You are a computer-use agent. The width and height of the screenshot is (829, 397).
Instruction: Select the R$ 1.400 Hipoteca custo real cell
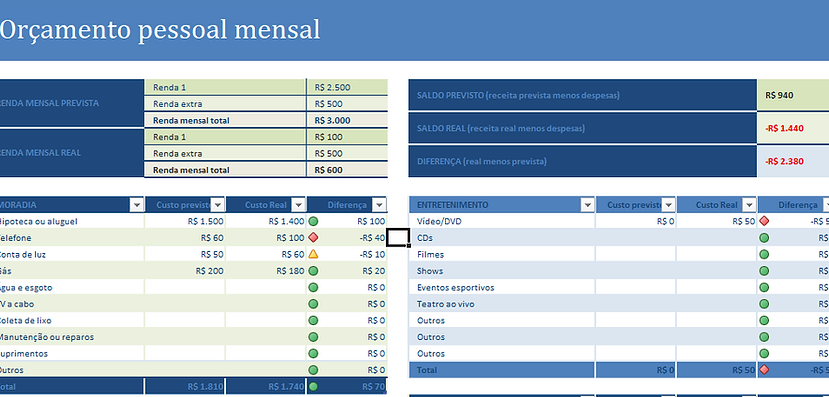266,221
